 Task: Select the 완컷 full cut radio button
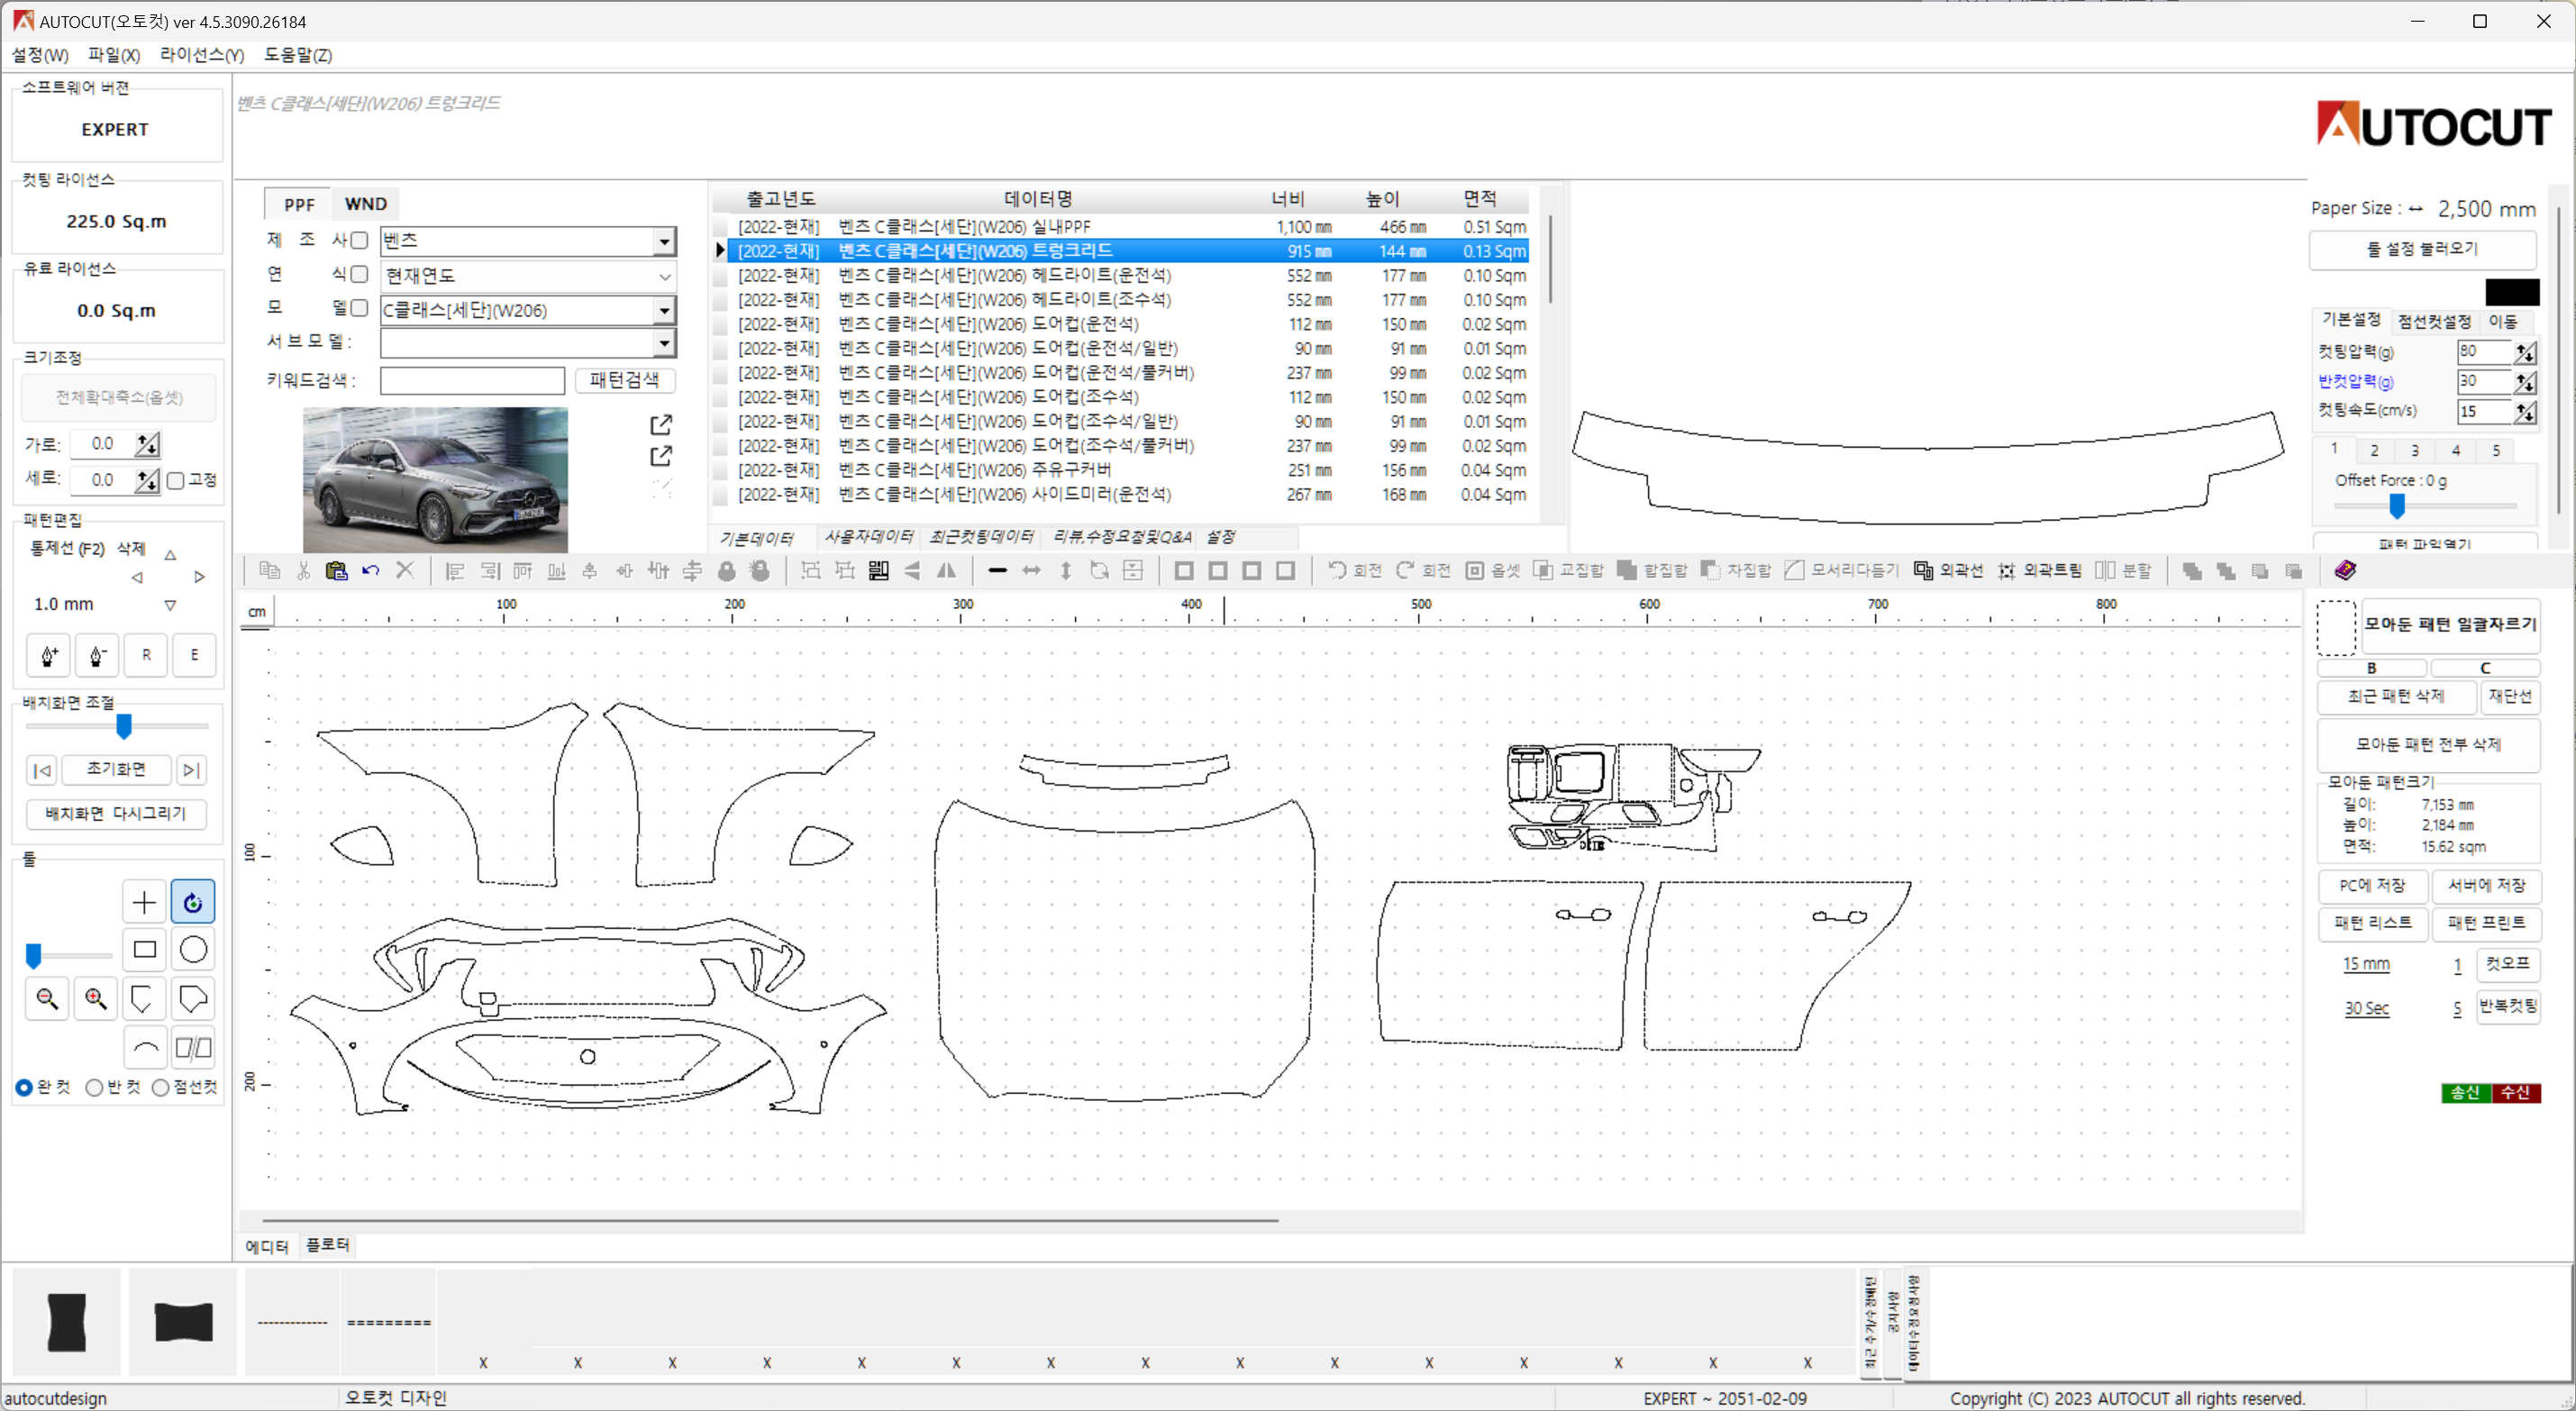click(x=24, y=1087)
